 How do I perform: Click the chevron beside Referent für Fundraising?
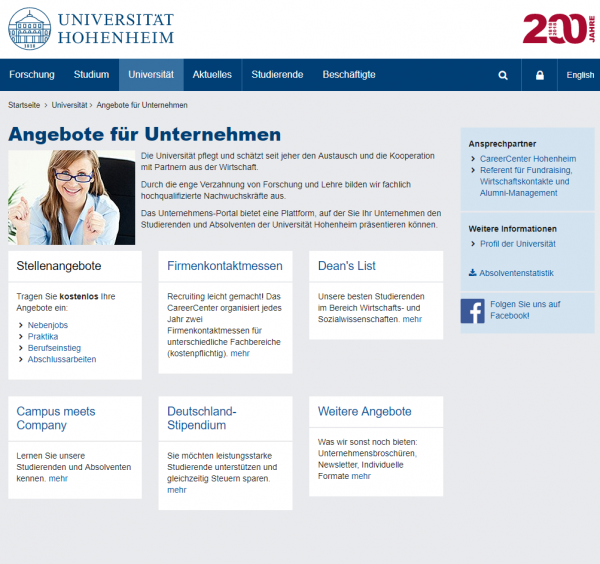pos(473,170)
